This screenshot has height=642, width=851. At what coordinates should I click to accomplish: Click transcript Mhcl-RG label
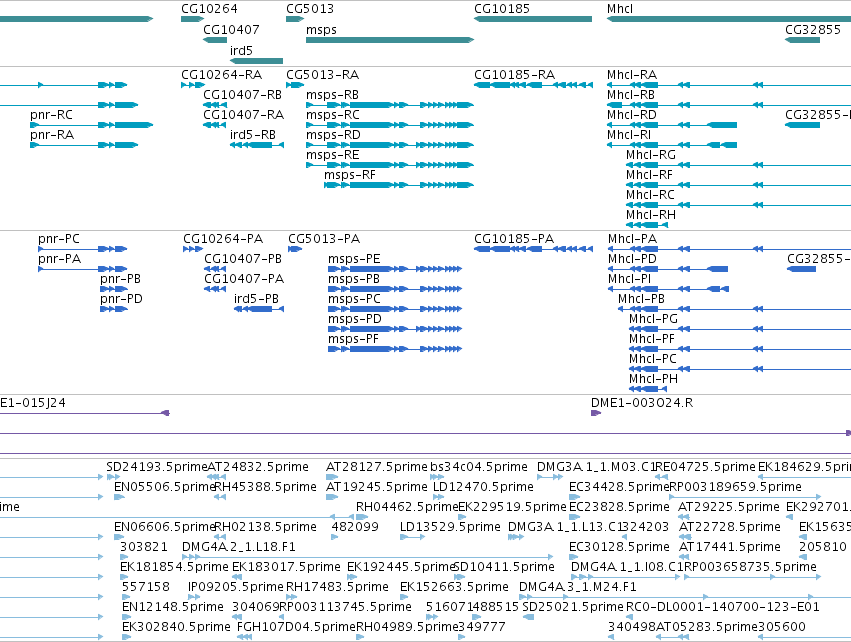pyautogui.click(x=651, y=155)
